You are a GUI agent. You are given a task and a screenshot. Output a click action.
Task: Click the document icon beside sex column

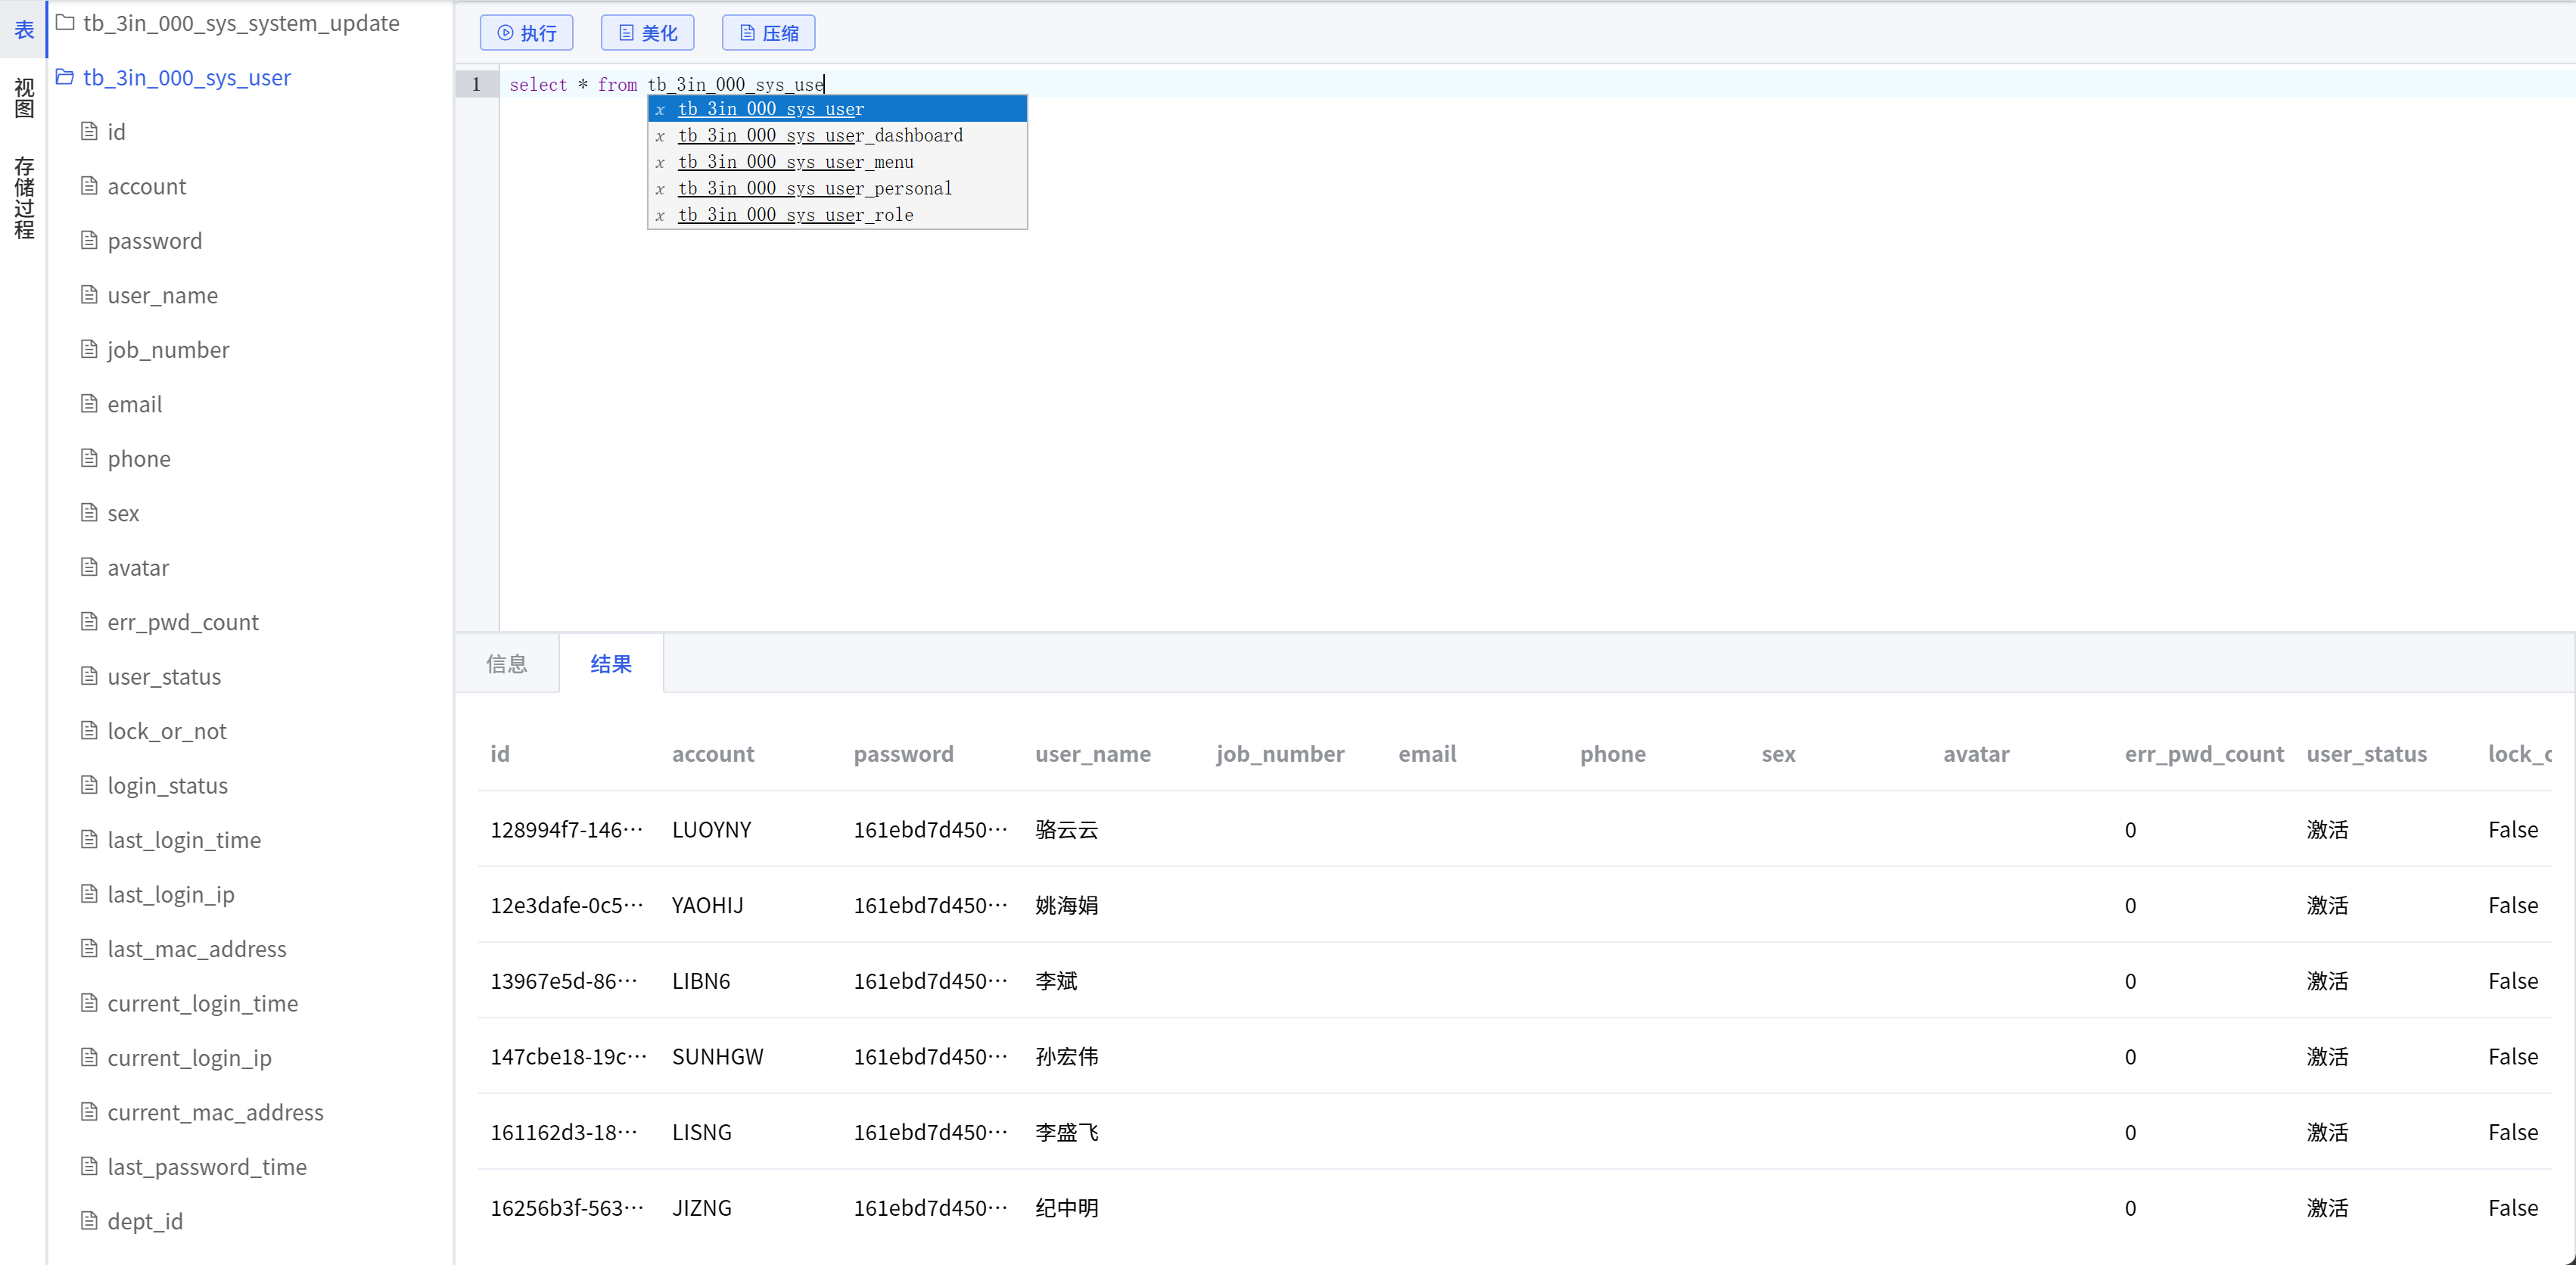click(x=89, y=513)
